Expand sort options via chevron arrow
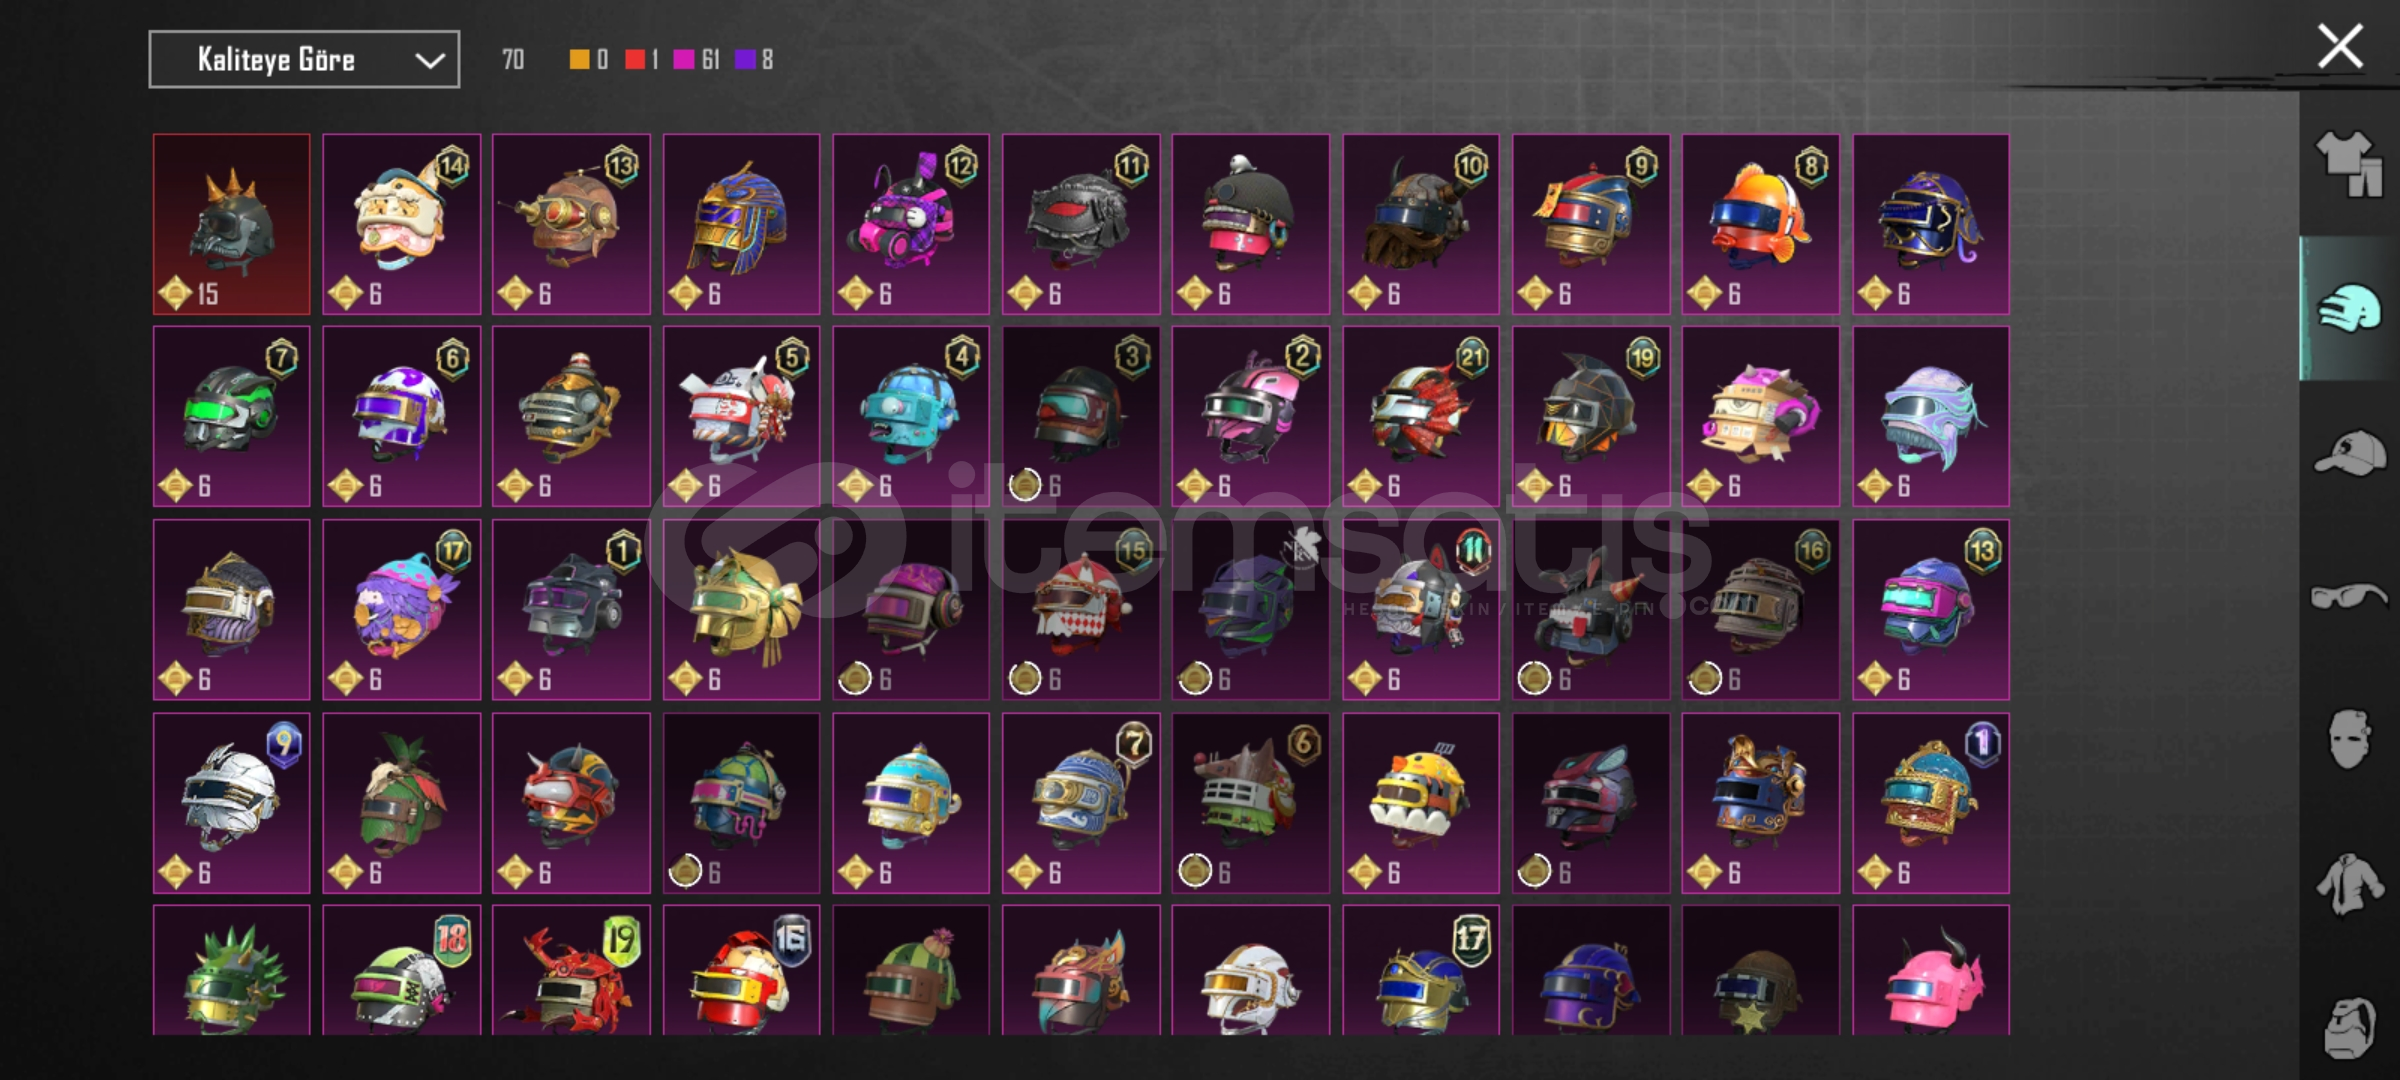 point(430,60)
